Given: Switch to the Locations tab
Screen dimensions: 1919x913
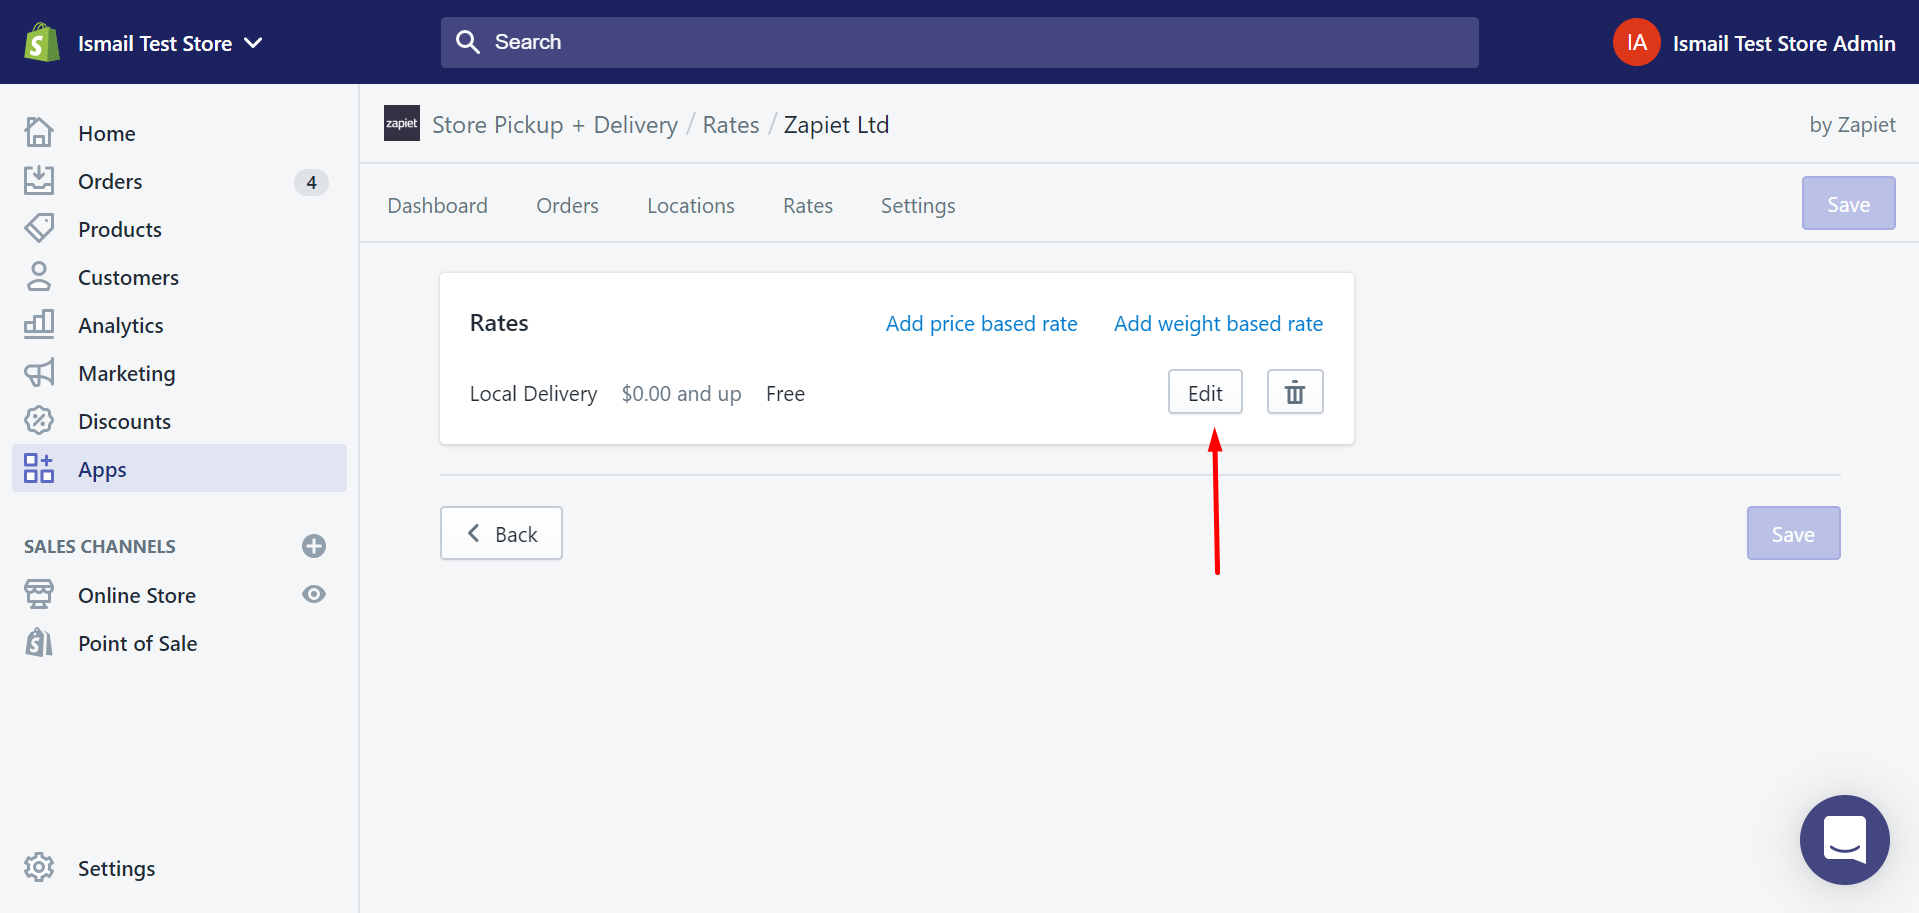Looking at the screenshot, I should click(x=690, y=205).
